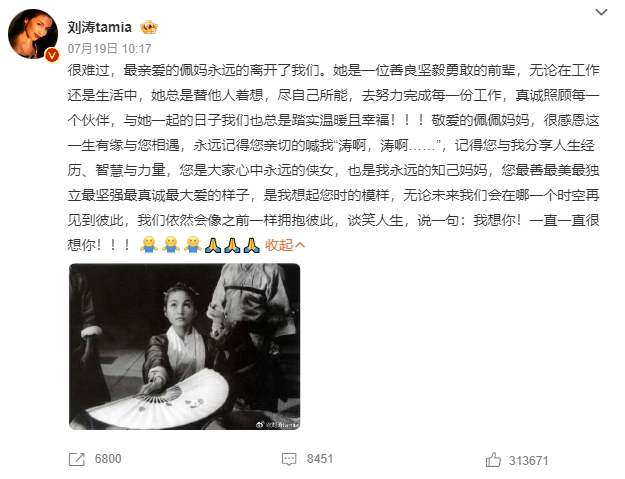Click the comment bubble icon
Screen dimensions: 625x479
[289, 459]
